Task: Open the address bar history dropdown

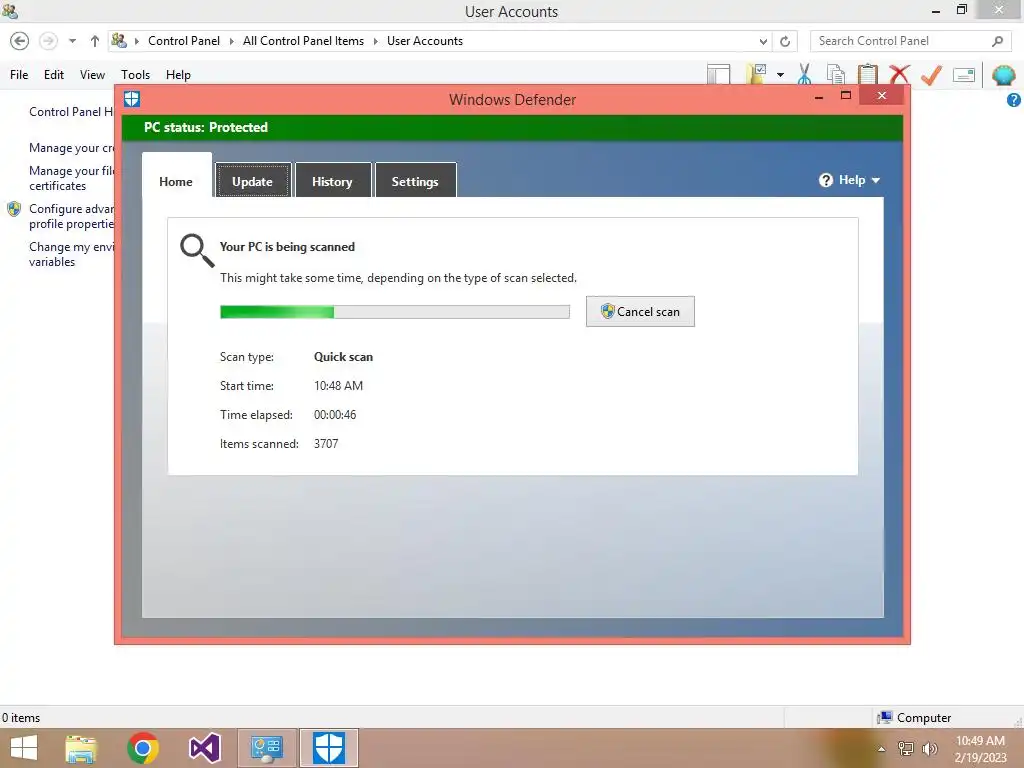Action: (763, 41)
